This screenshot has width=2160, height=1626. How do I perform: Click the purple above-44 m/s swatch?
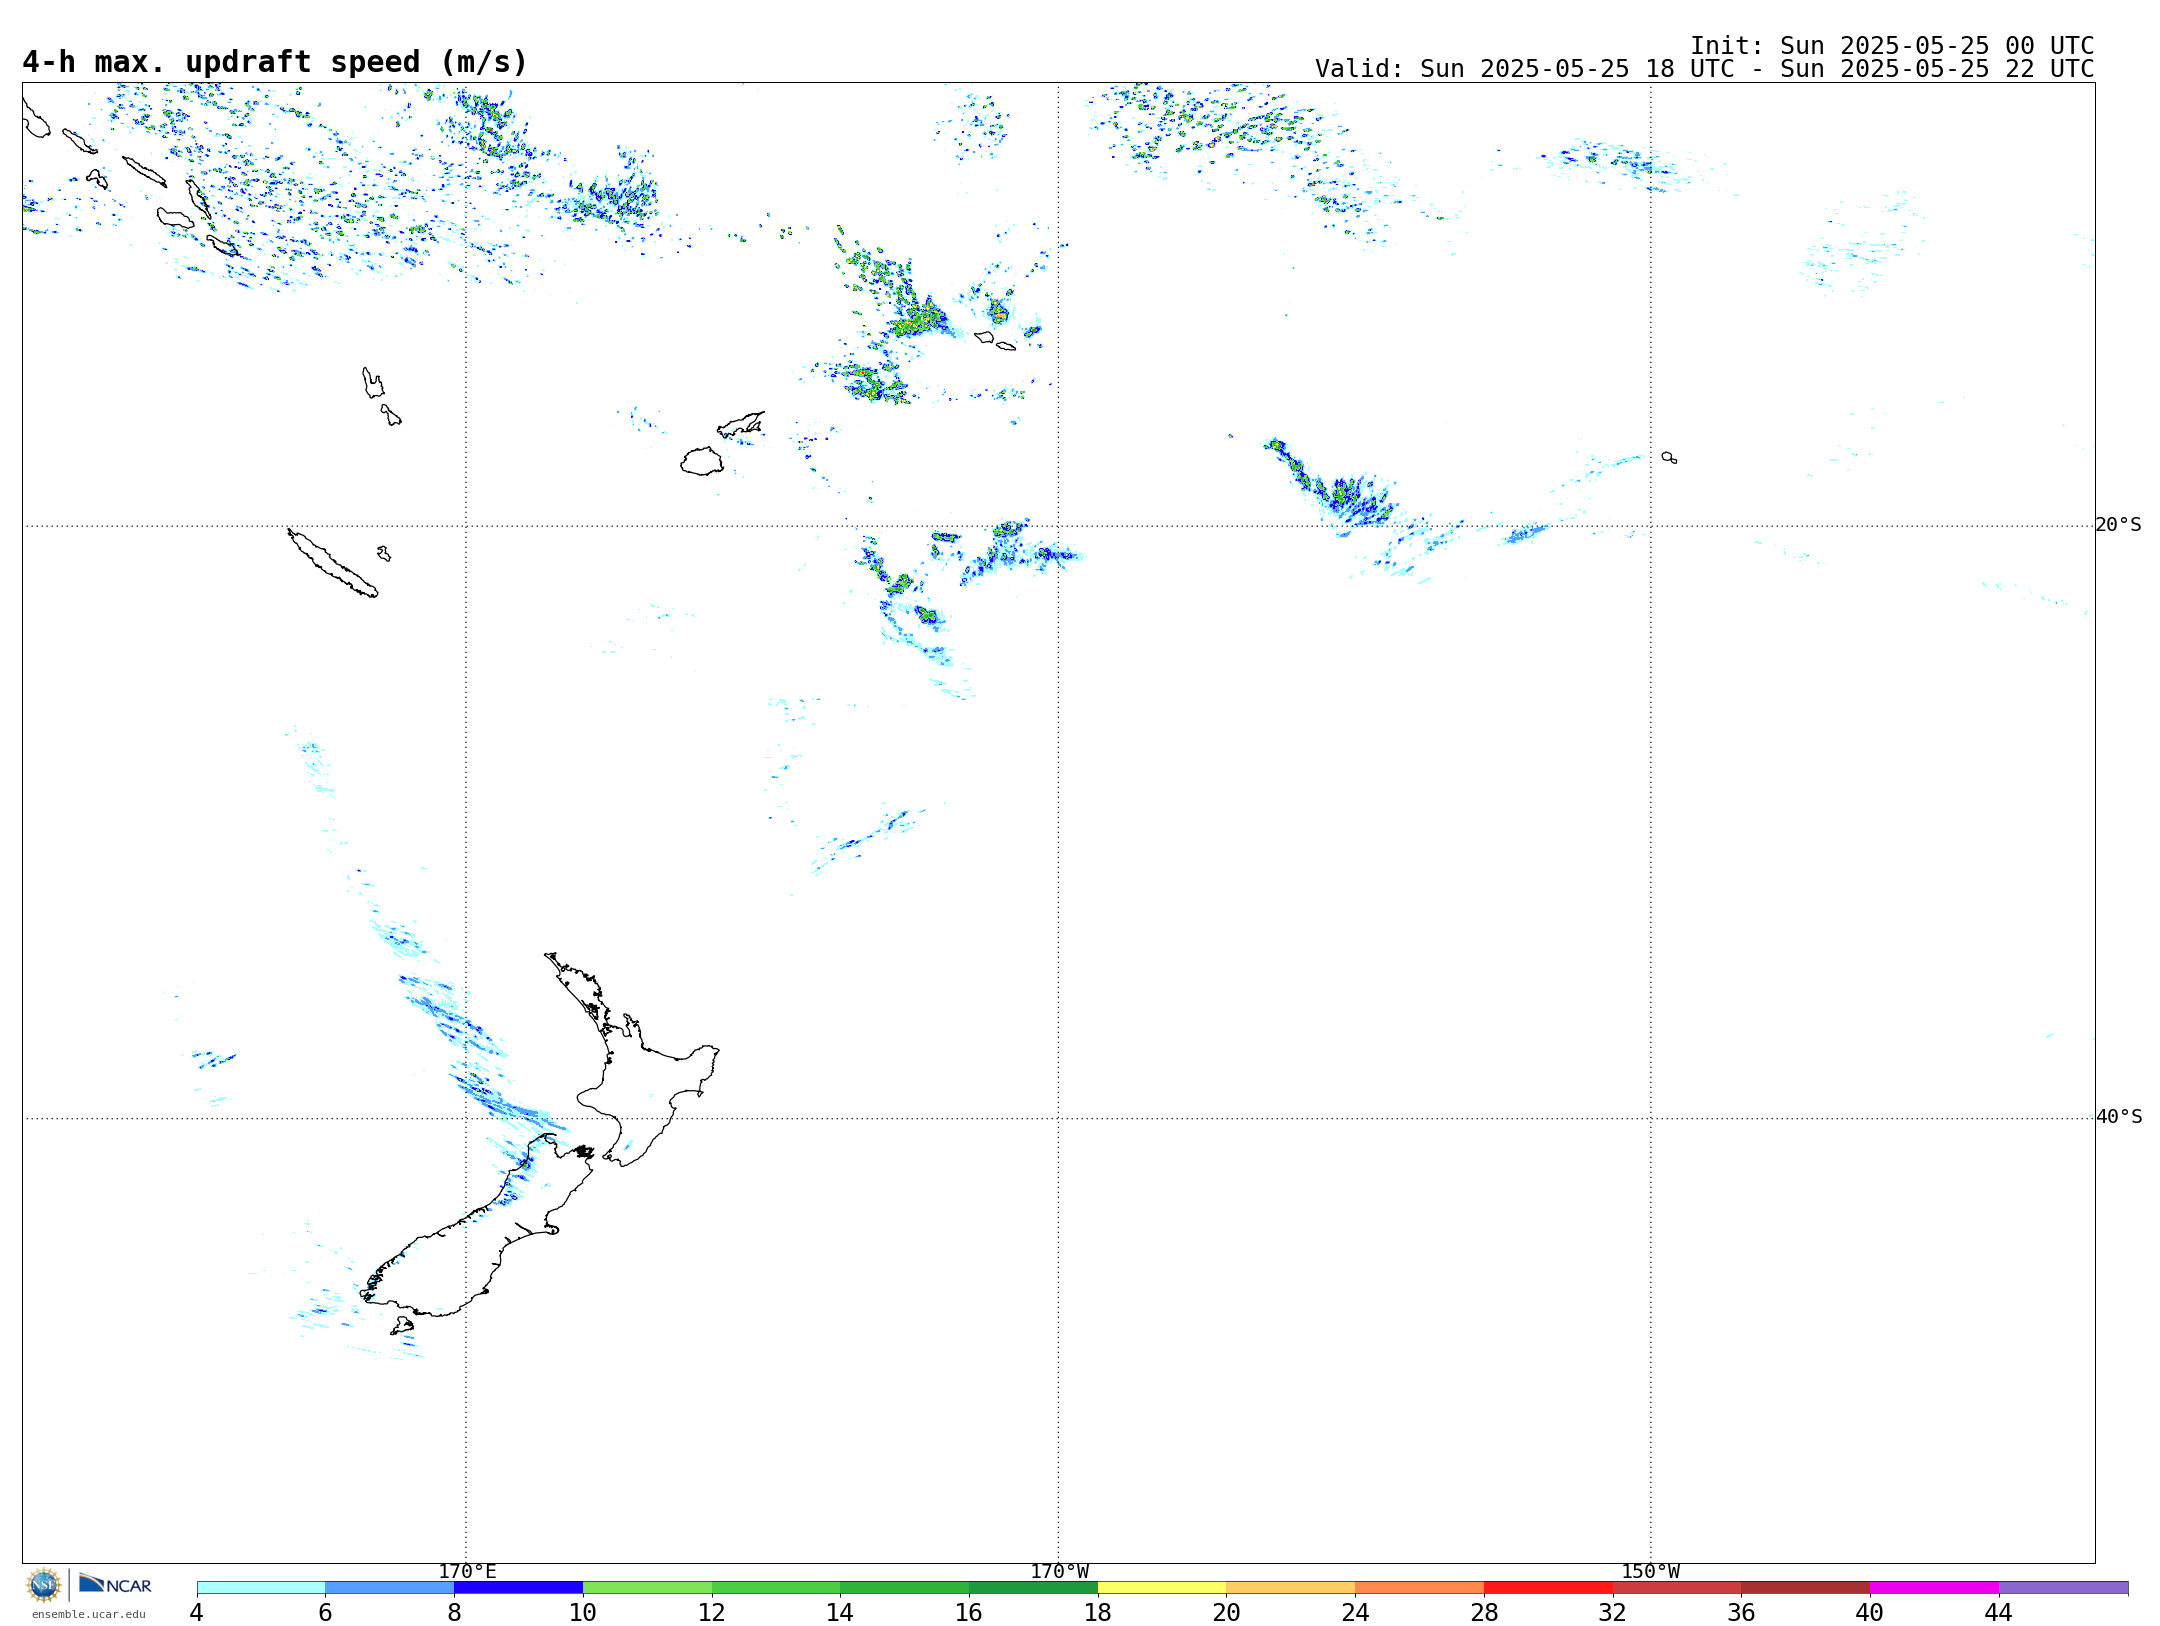[x=2063, y=1587]
